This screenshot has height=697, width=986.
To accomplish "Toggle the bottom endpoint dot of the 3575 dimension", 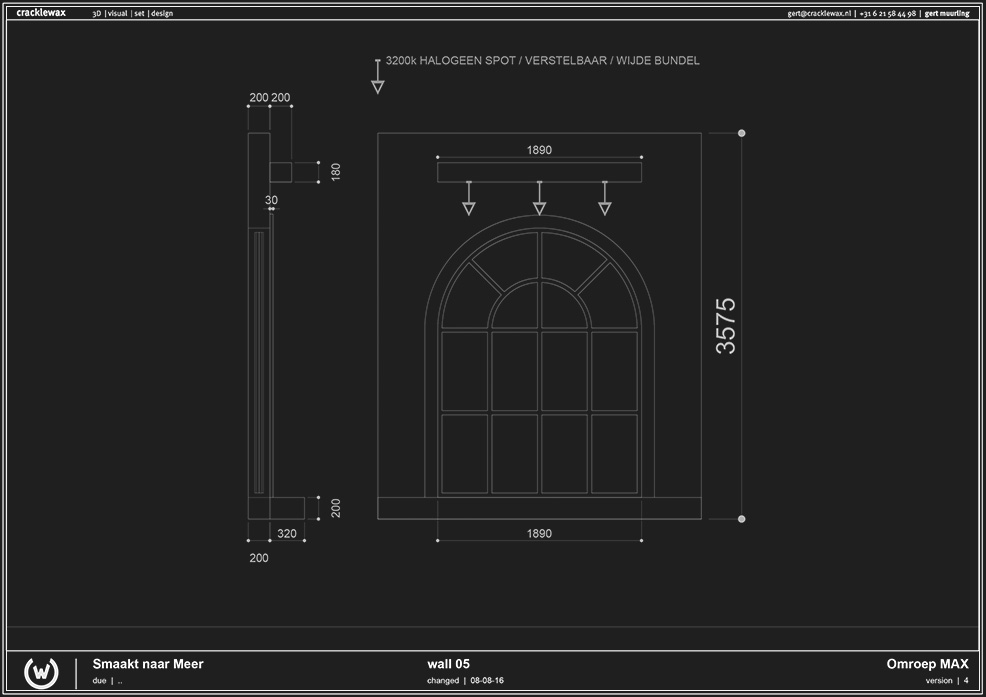I will click(x=741, y=517).
